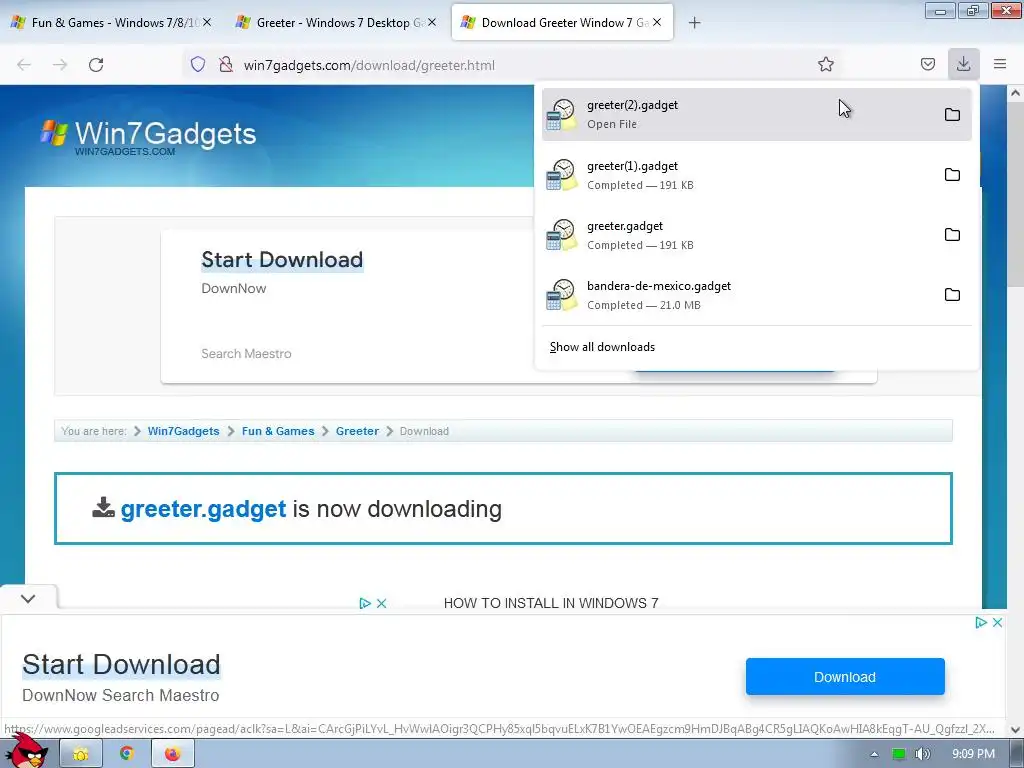Show bandera-de-mexico.gadget in folder

952,295
